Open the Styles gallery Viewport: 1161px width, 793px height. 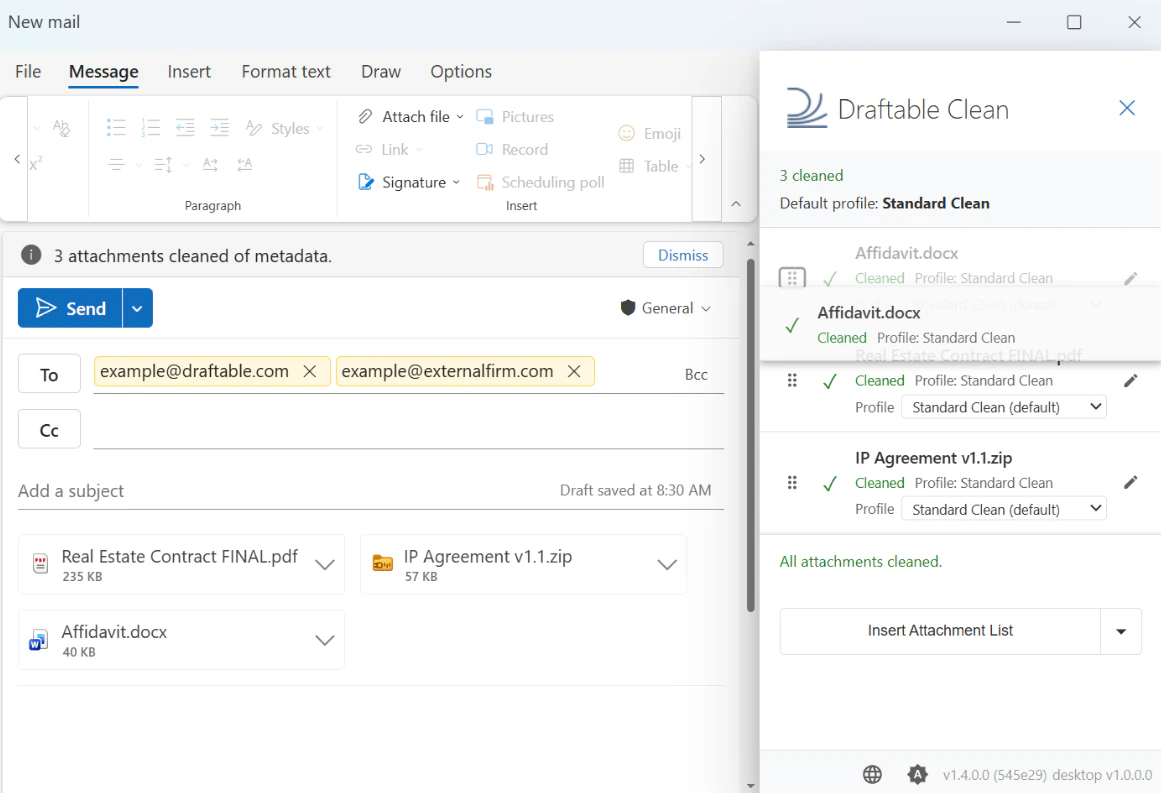[x=284, y=128]
